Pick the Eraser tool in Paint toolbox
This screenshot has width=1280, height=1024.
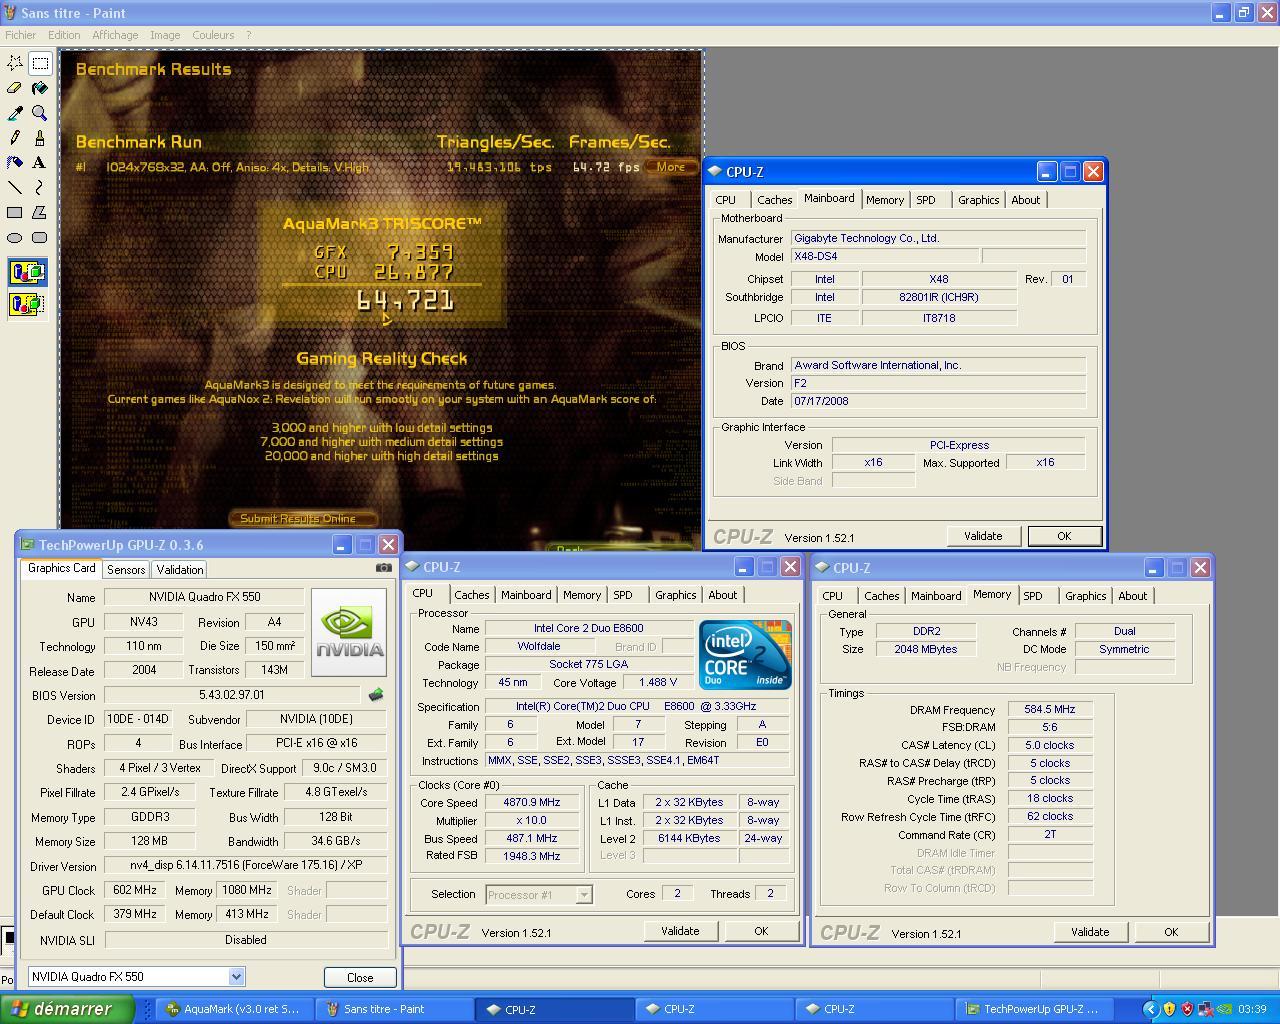pyautogui.click(x=15, y=88)
